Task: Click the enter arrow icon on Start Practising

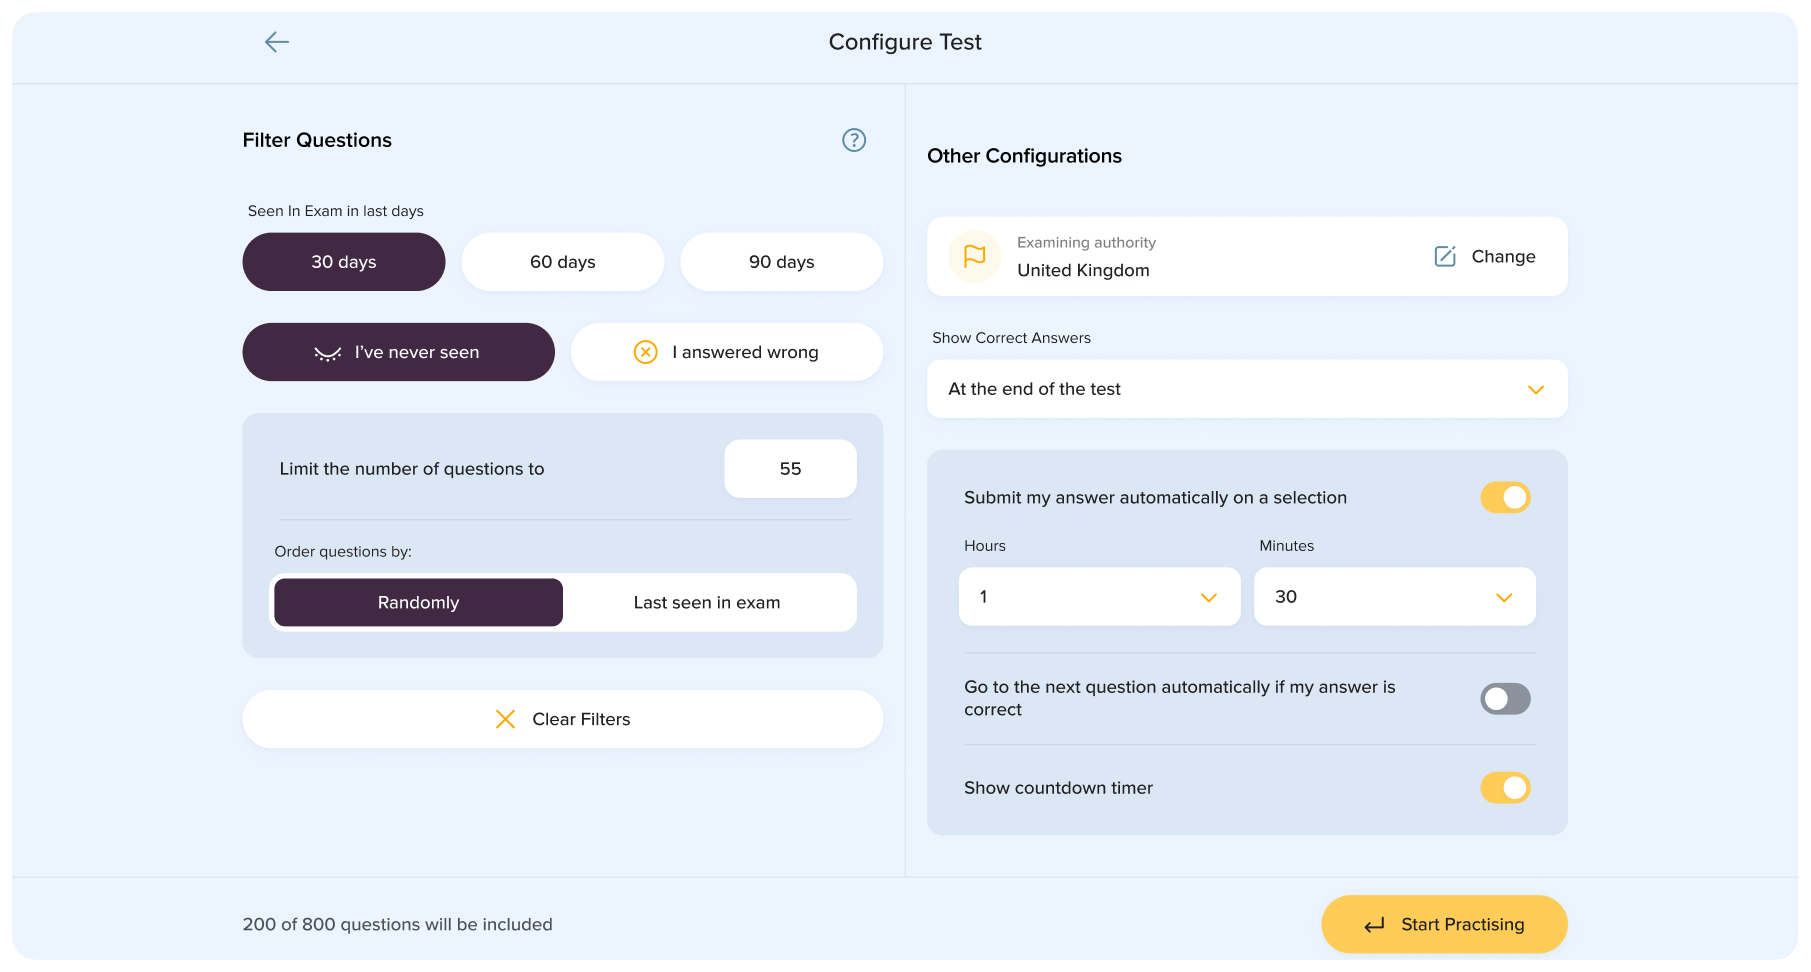Action: [x=1375, y=925]
